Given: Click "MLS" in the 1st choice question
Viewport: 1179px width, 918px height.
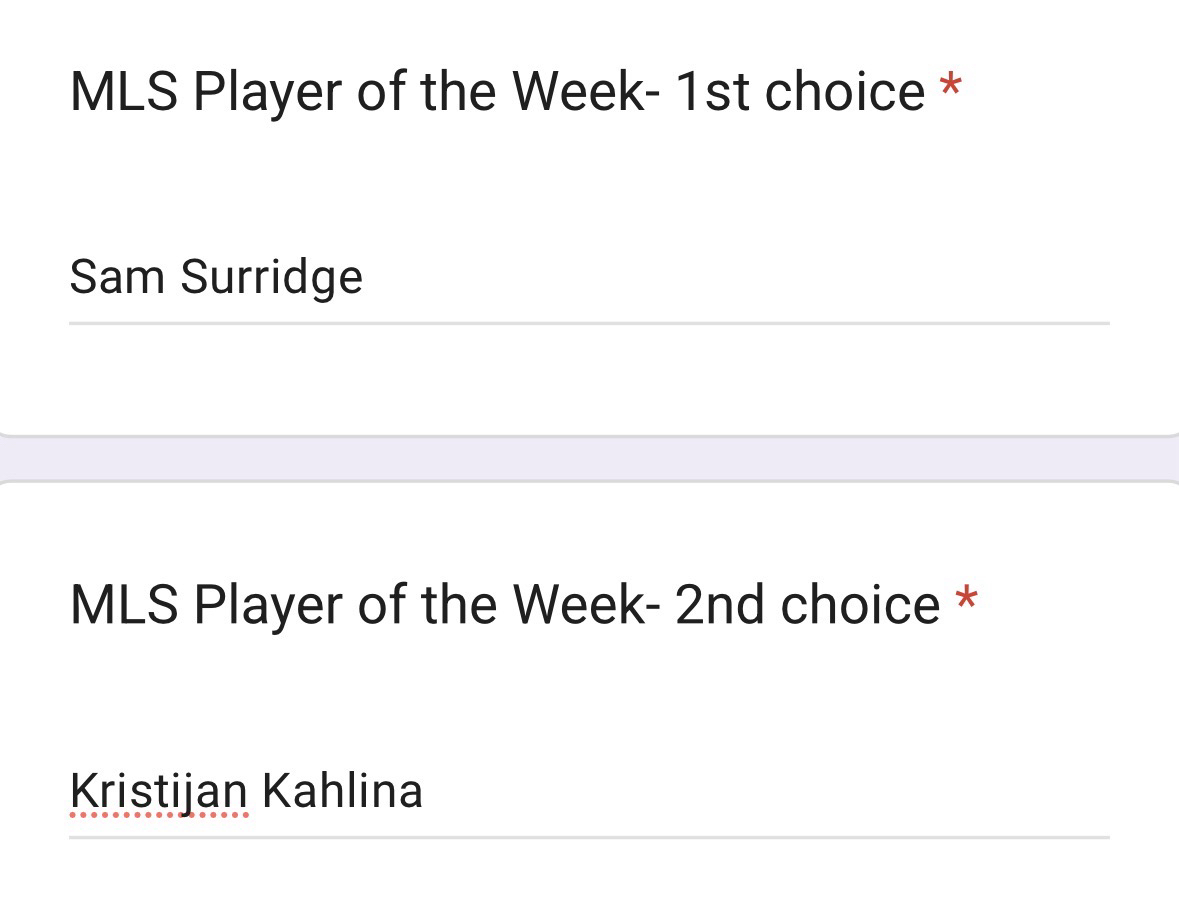Looking at the screenshot, I should (x=124, y=92).
